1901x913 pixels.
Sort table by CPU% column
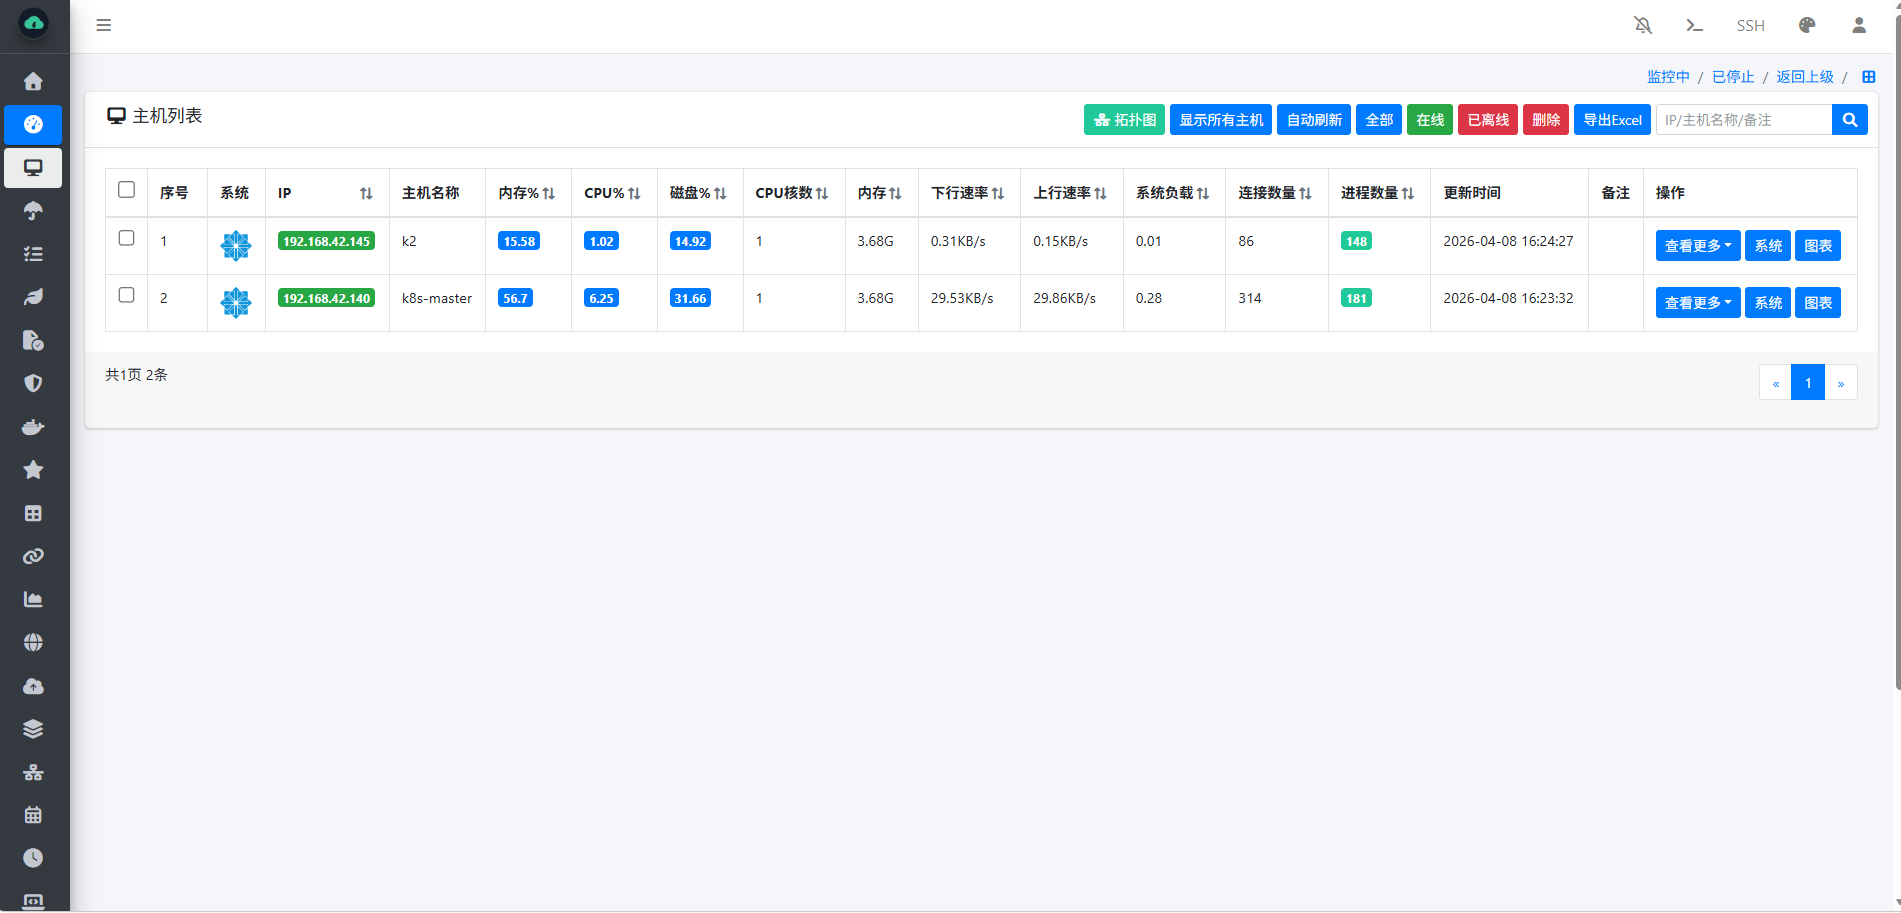(x=612, y=193)
